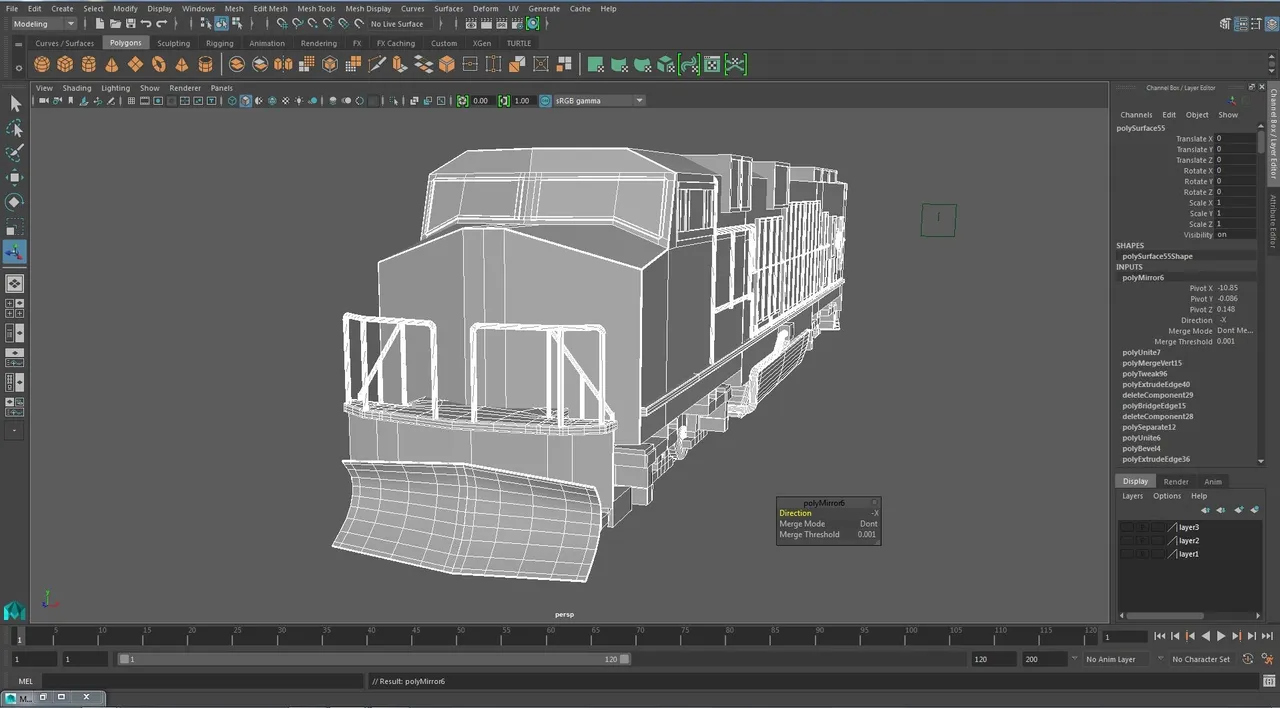
Task: Switch to the Sculpting shelf tab
Action: pos(173,43)
